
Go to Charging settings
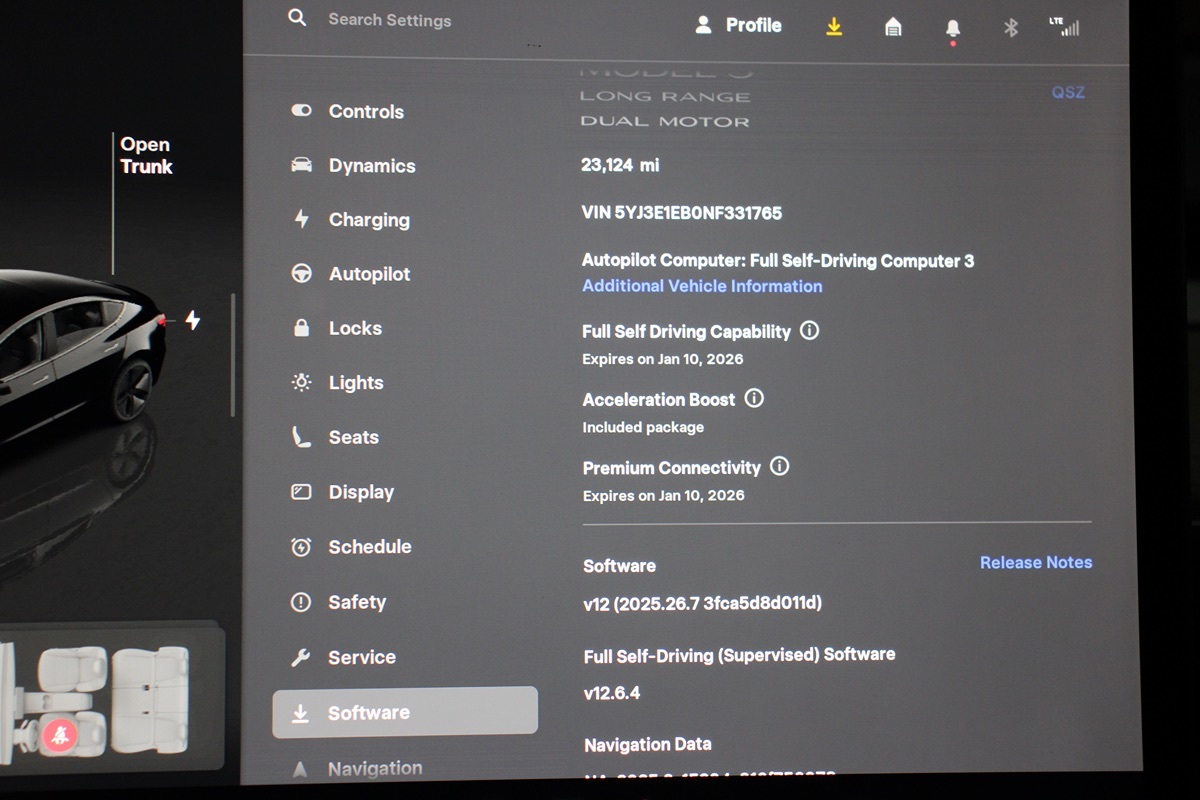(x=369, y=220)
